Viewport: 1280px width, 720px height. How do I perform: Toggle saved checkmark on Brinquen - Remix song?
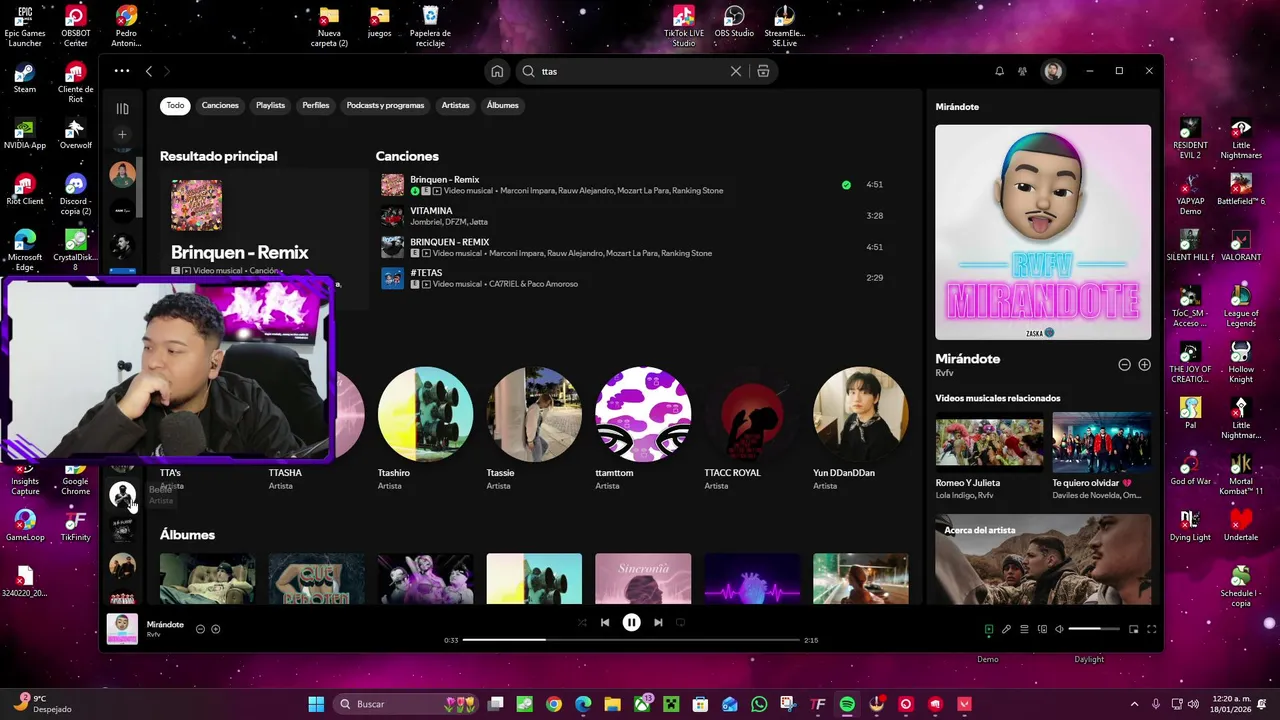point(846,185)
